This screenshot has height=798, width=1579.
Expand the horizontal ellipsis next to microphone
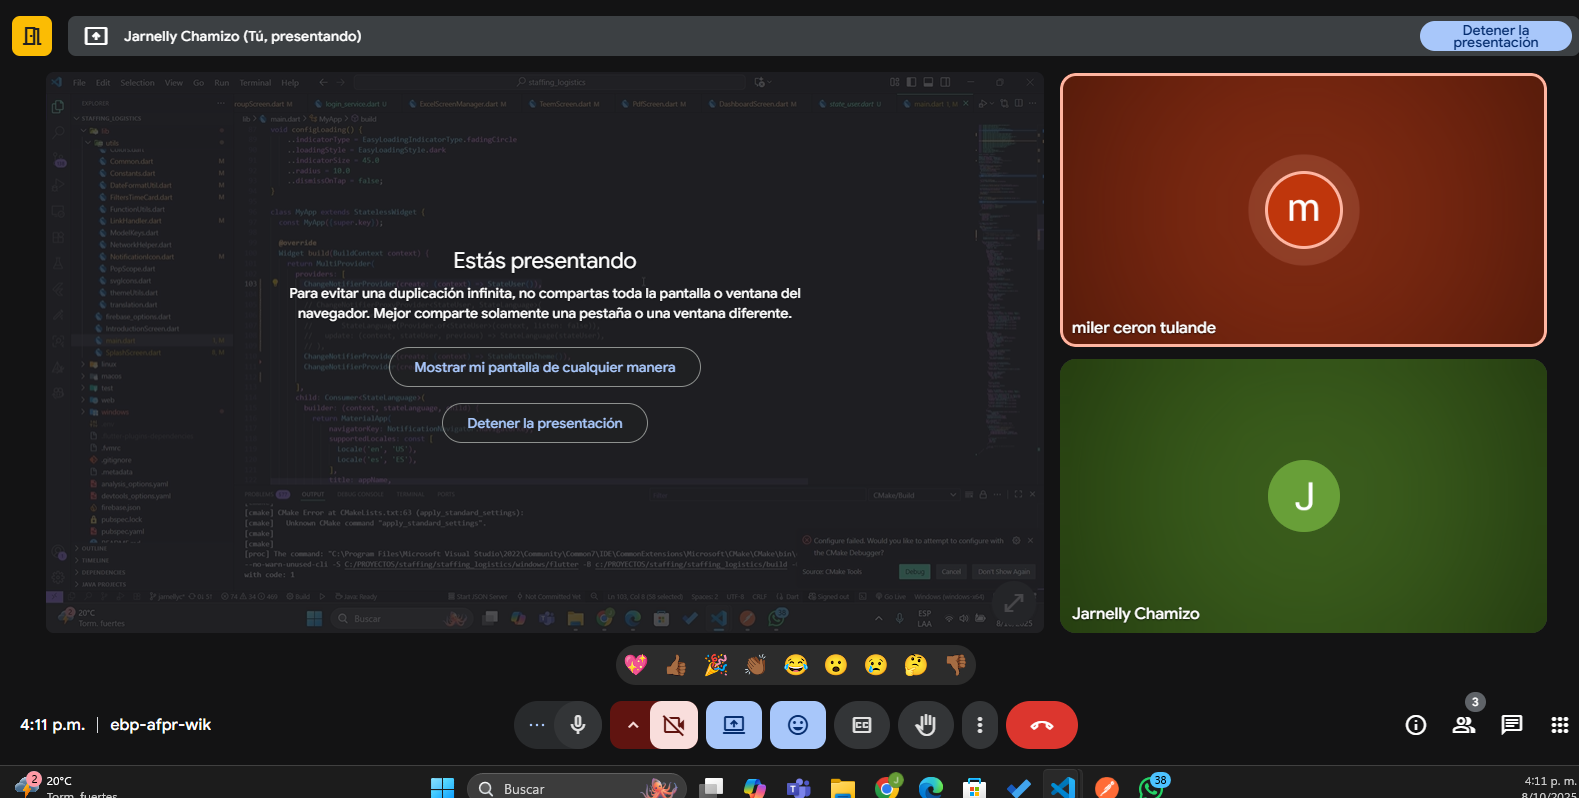click(537, 725)
